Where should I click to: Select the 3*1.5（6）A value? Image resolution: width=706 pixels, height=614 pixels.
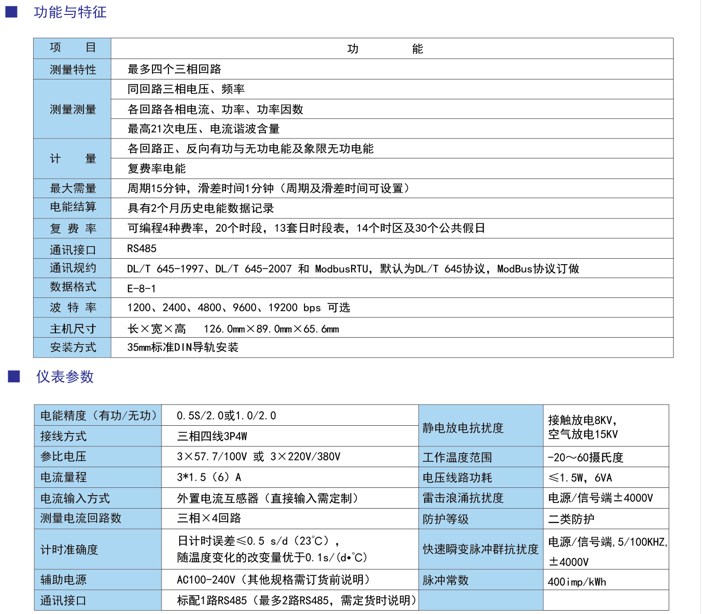pos(209,477)
